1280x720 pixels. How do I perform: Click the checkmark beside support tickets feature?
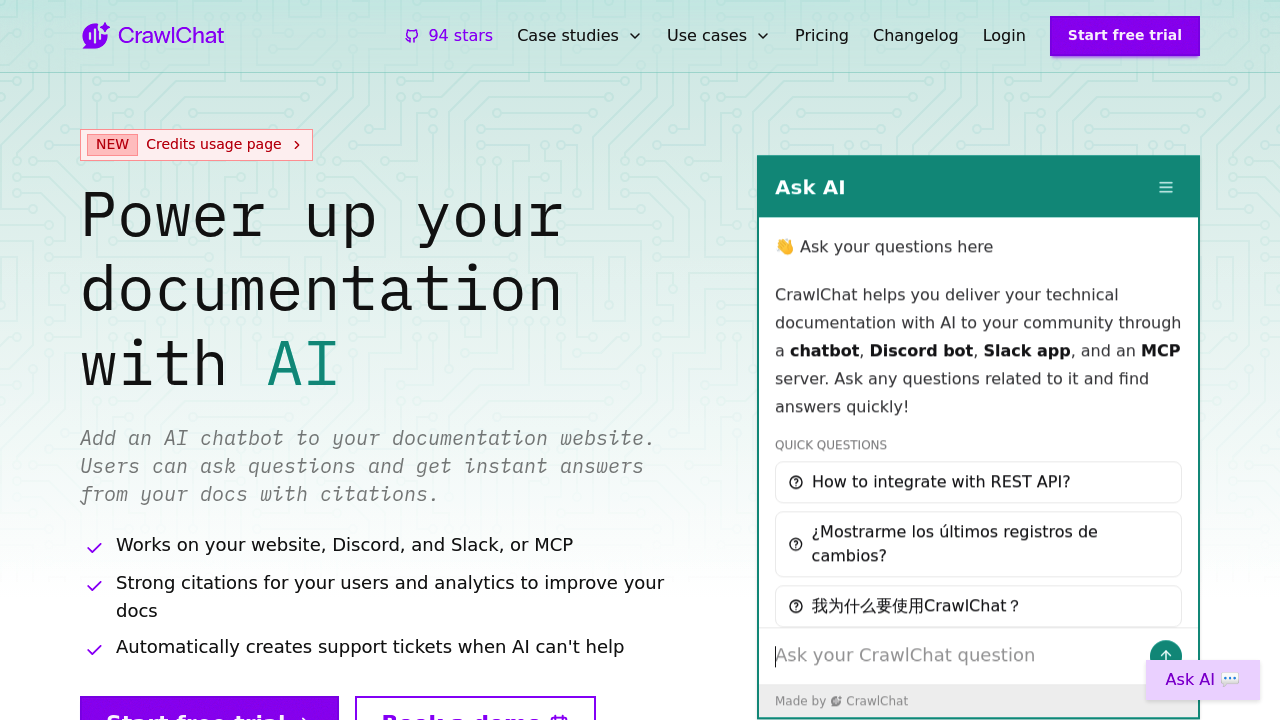tap(93, 649)
